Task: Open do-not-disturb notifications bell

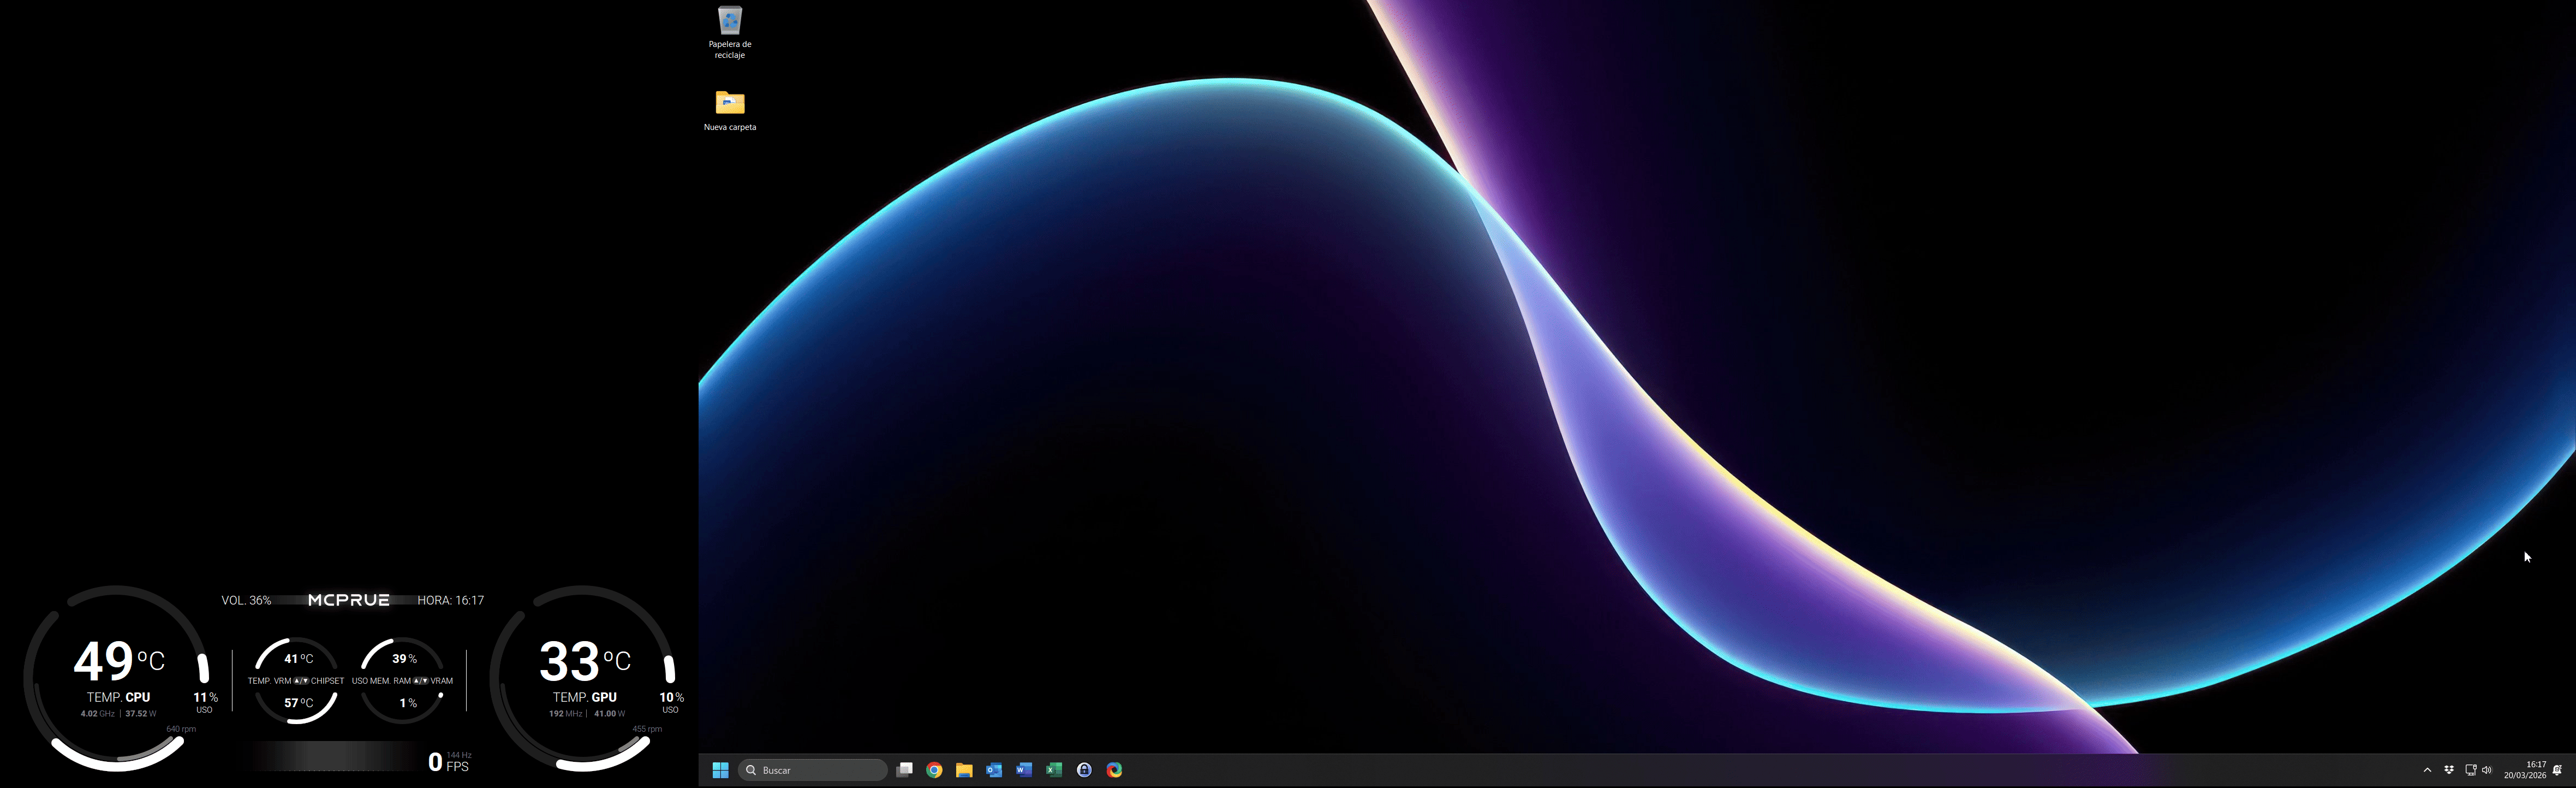Action: point(2558,770)
